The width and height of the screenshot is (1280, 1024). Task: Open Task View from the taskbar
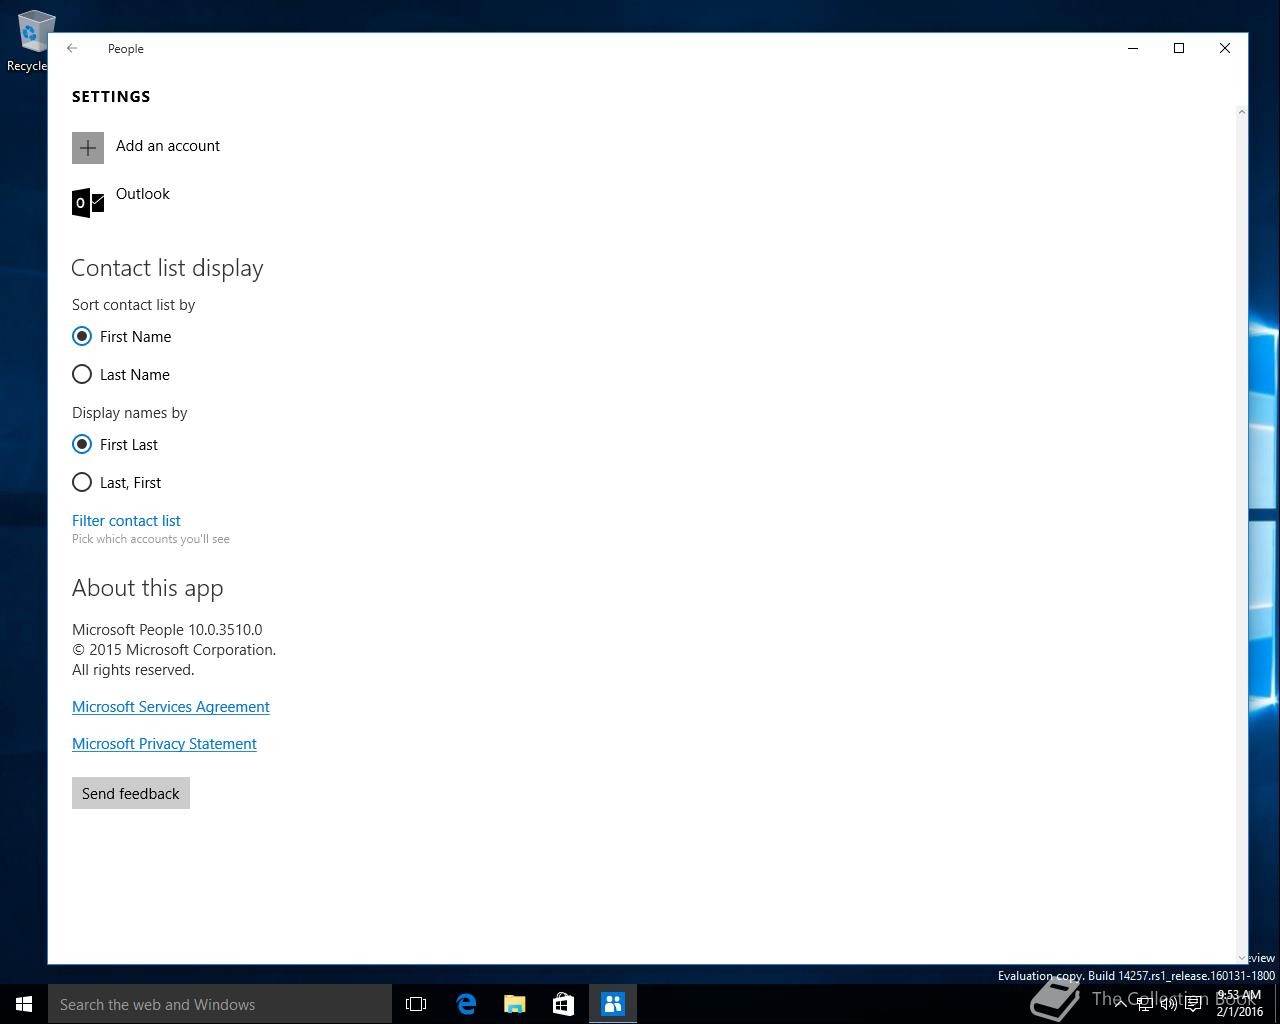pos(416,1004)
